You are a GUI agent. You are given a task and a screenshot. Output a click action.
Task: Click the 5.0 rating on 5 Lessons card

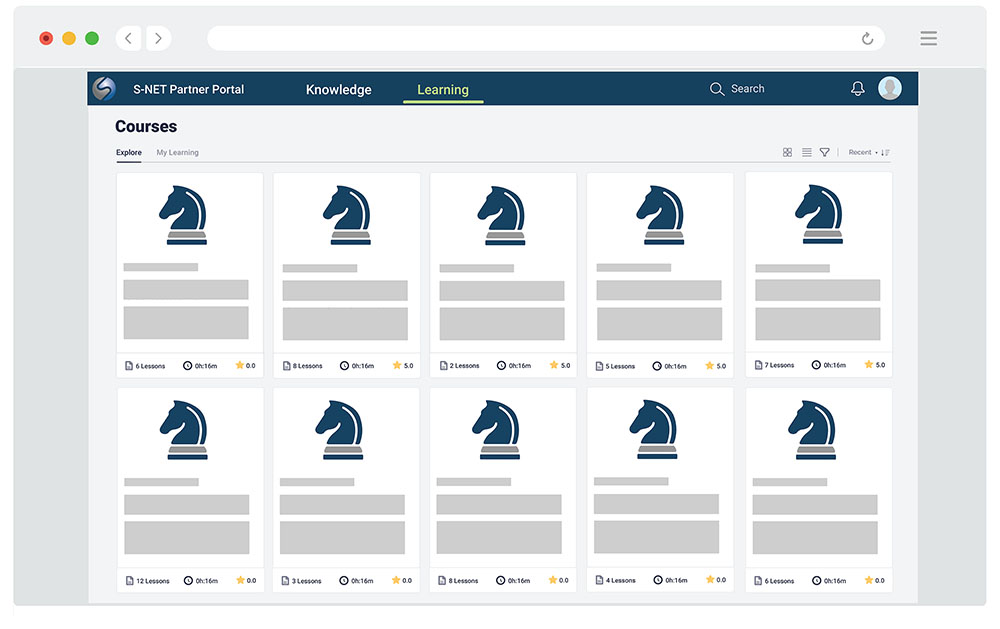click(721, 366)
